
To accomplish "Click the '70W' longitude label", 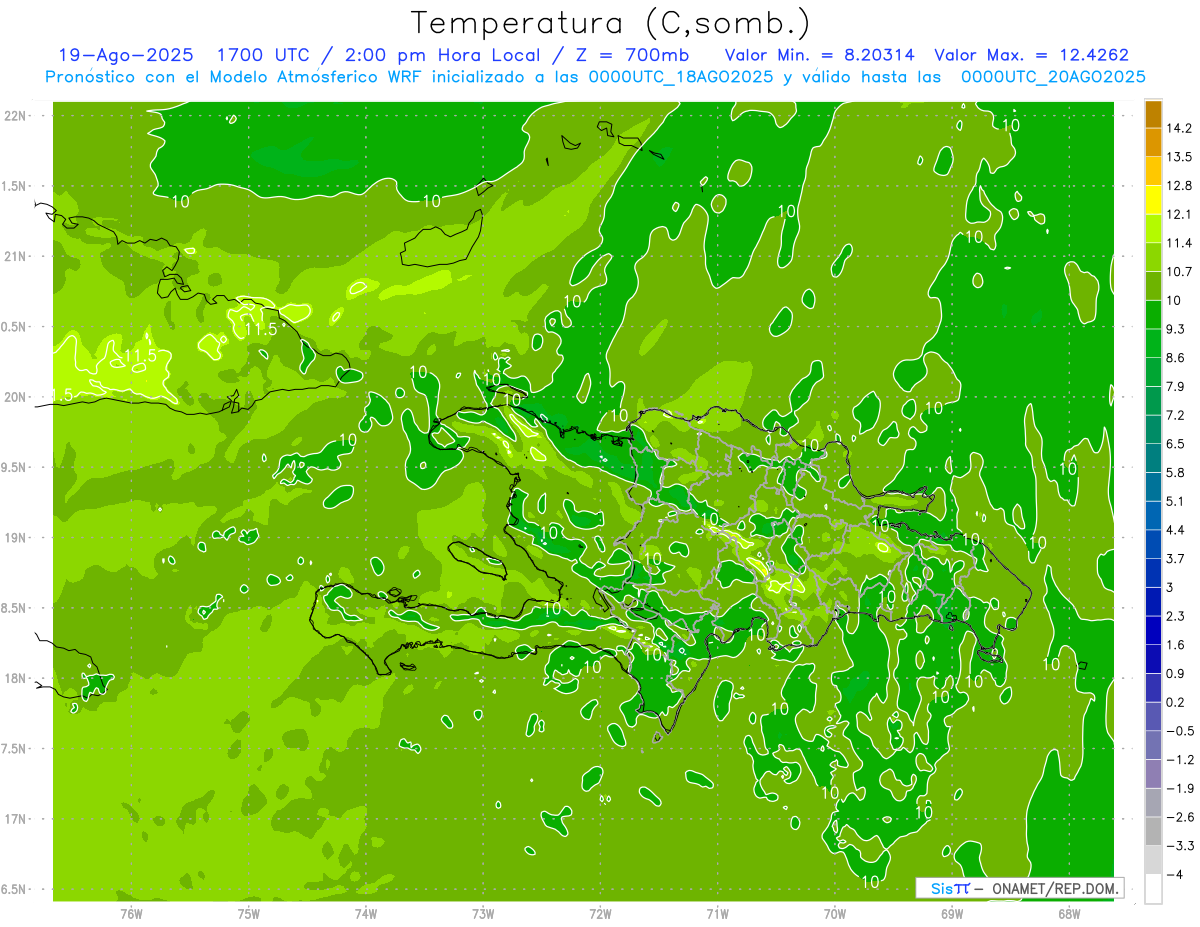I will coord(835,913).
